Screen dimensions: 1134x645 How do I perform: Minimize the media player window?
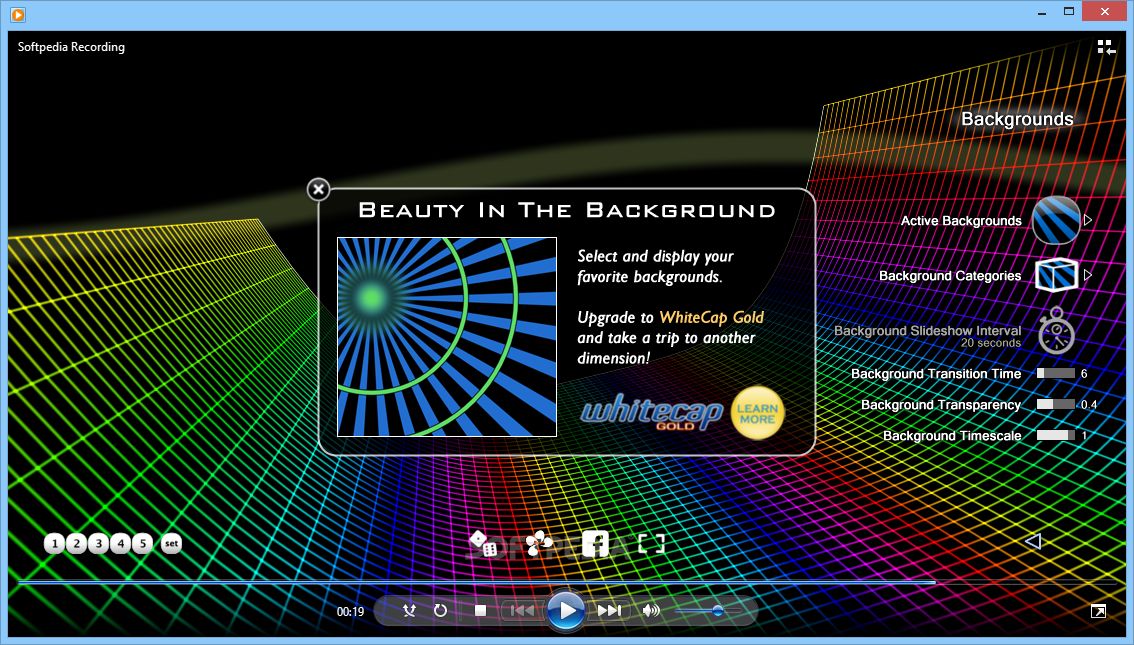(x=1042, y=12)
